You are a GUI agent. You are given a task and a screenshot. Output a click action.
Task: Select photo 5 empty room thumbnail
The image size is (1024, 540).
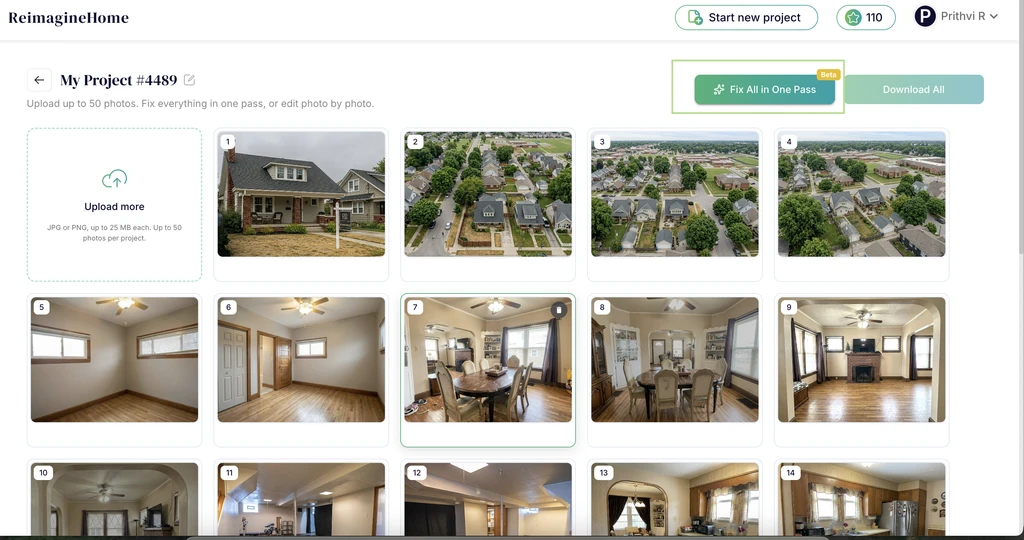114,359
